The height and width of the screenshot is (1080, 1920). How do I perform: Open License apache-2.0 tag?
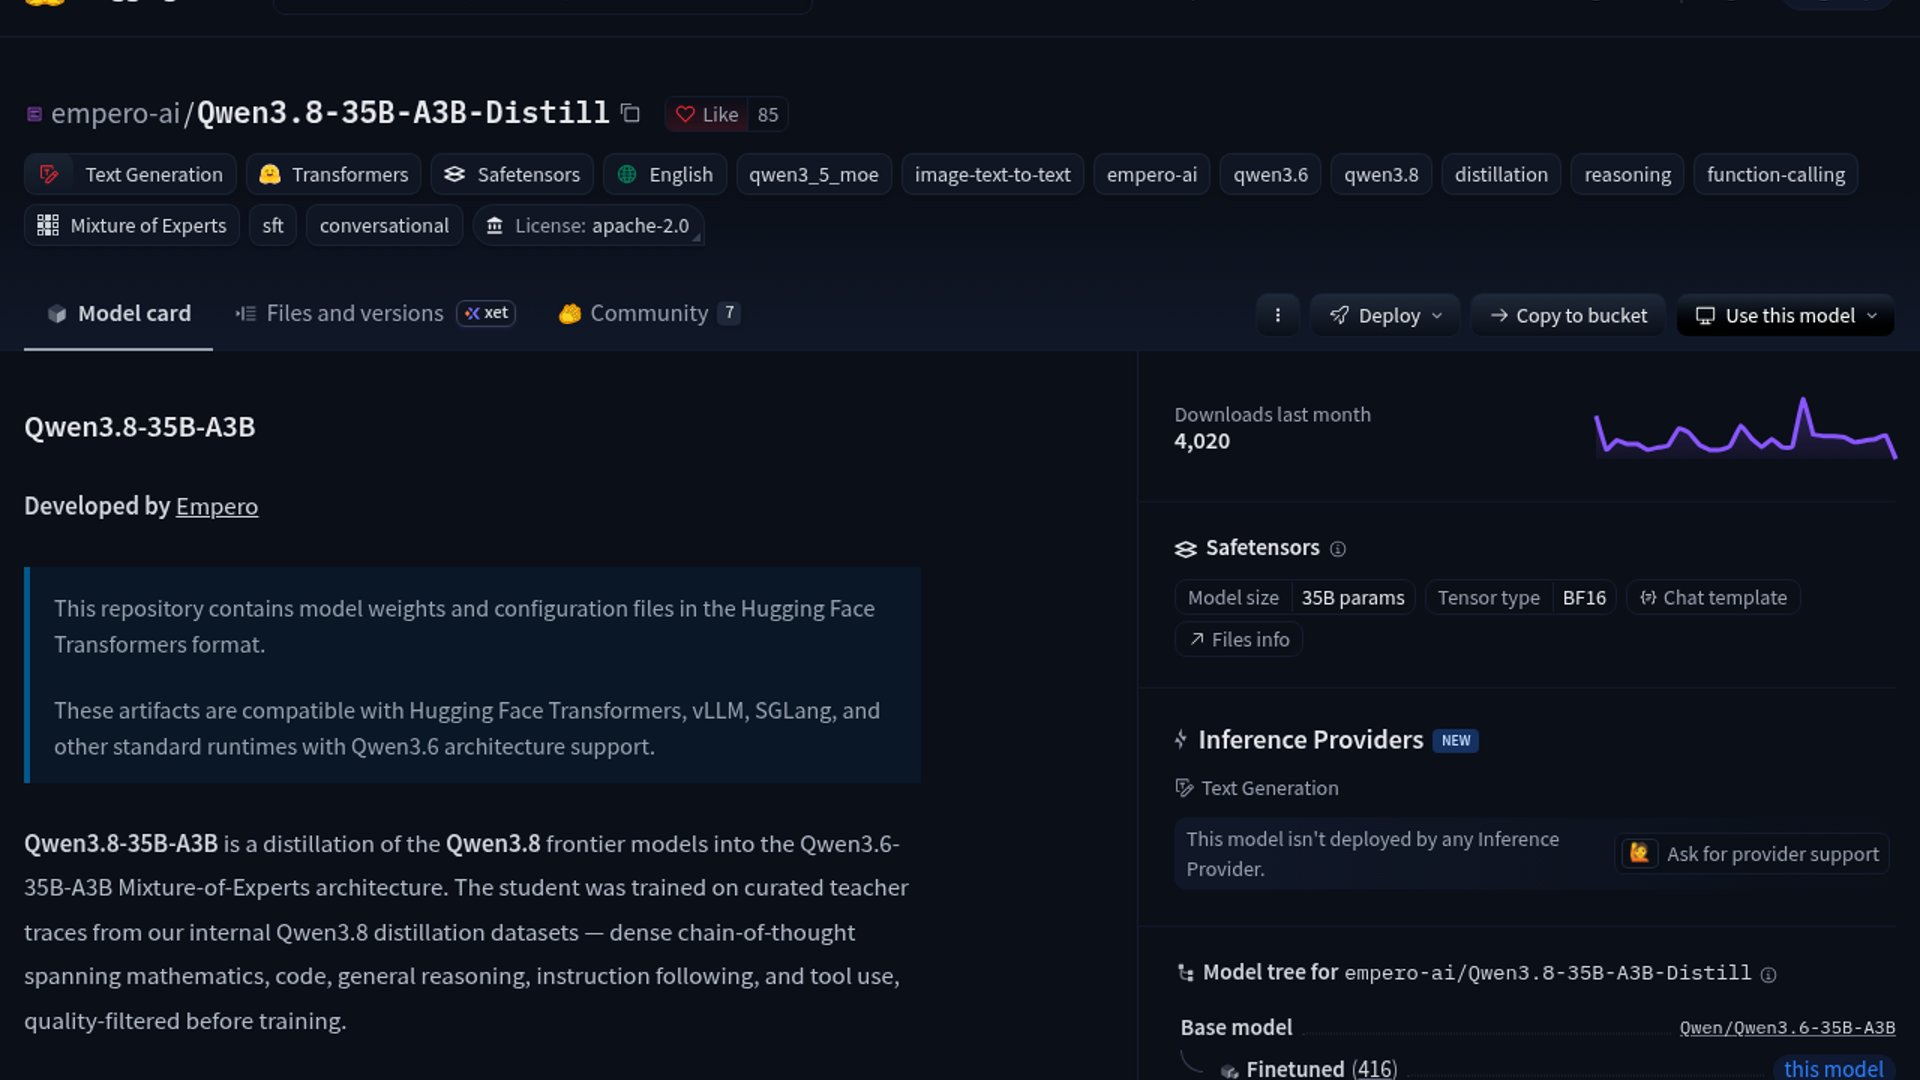pyautogui.click(x=588, y=225)
